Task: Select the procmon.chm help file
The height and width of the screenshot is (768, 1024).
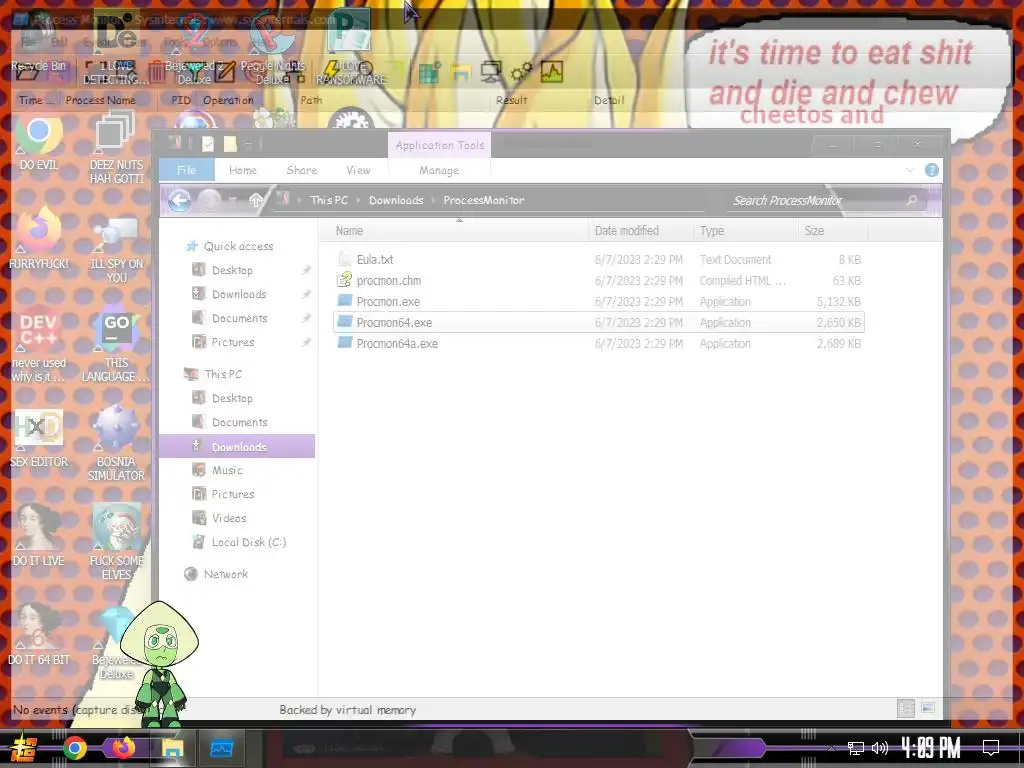Action: tap(389, 280)
